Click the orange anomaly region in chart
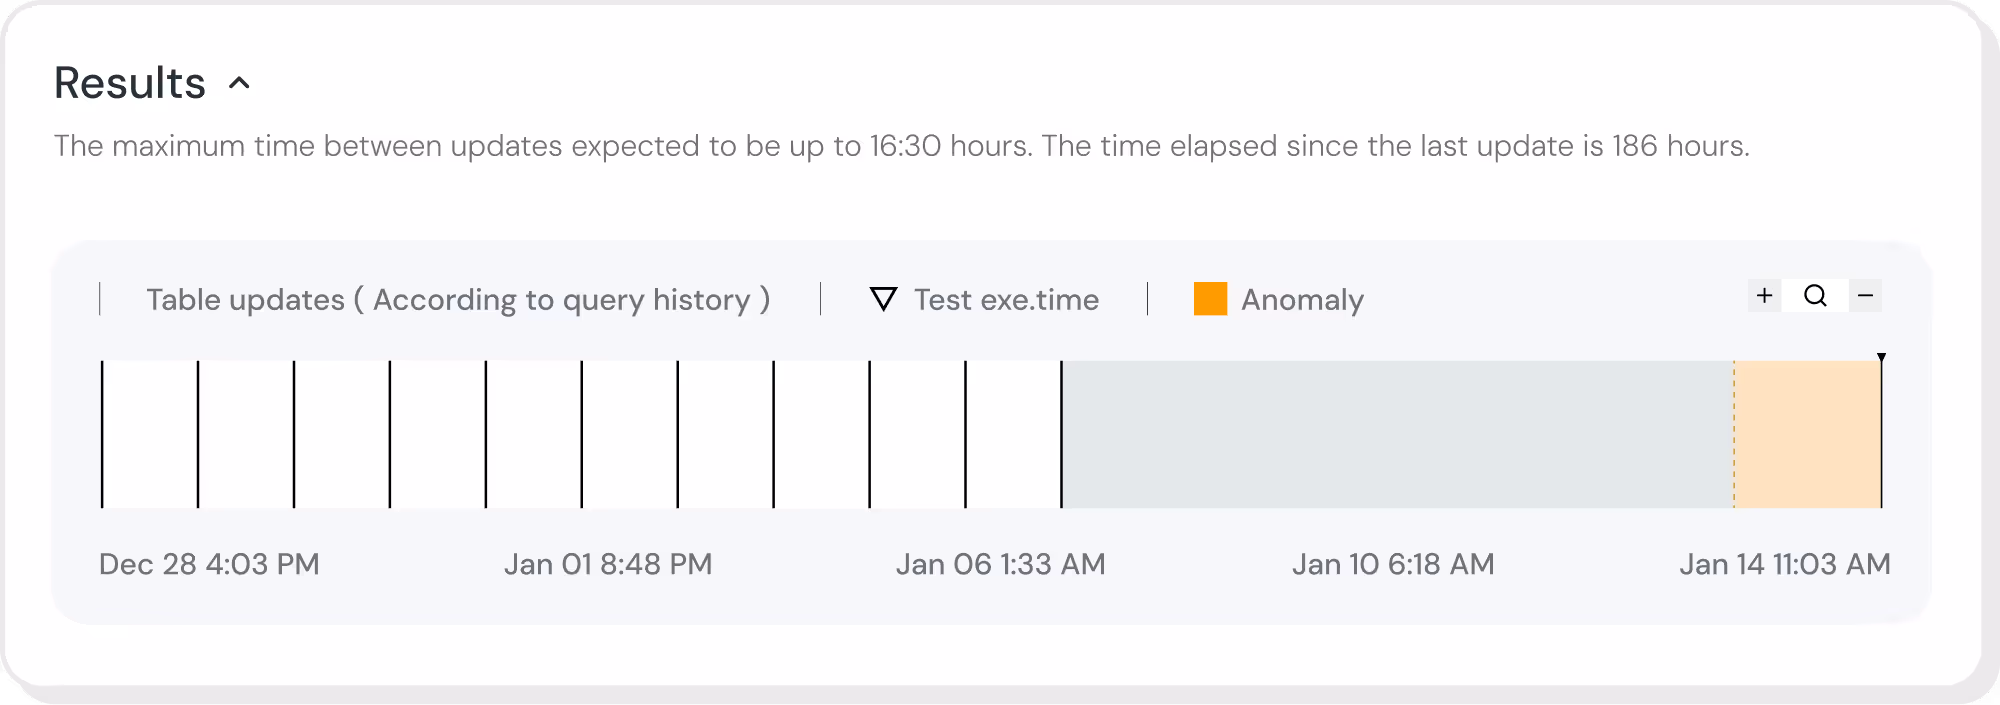2000x705 pixels. pos(1807,435)
